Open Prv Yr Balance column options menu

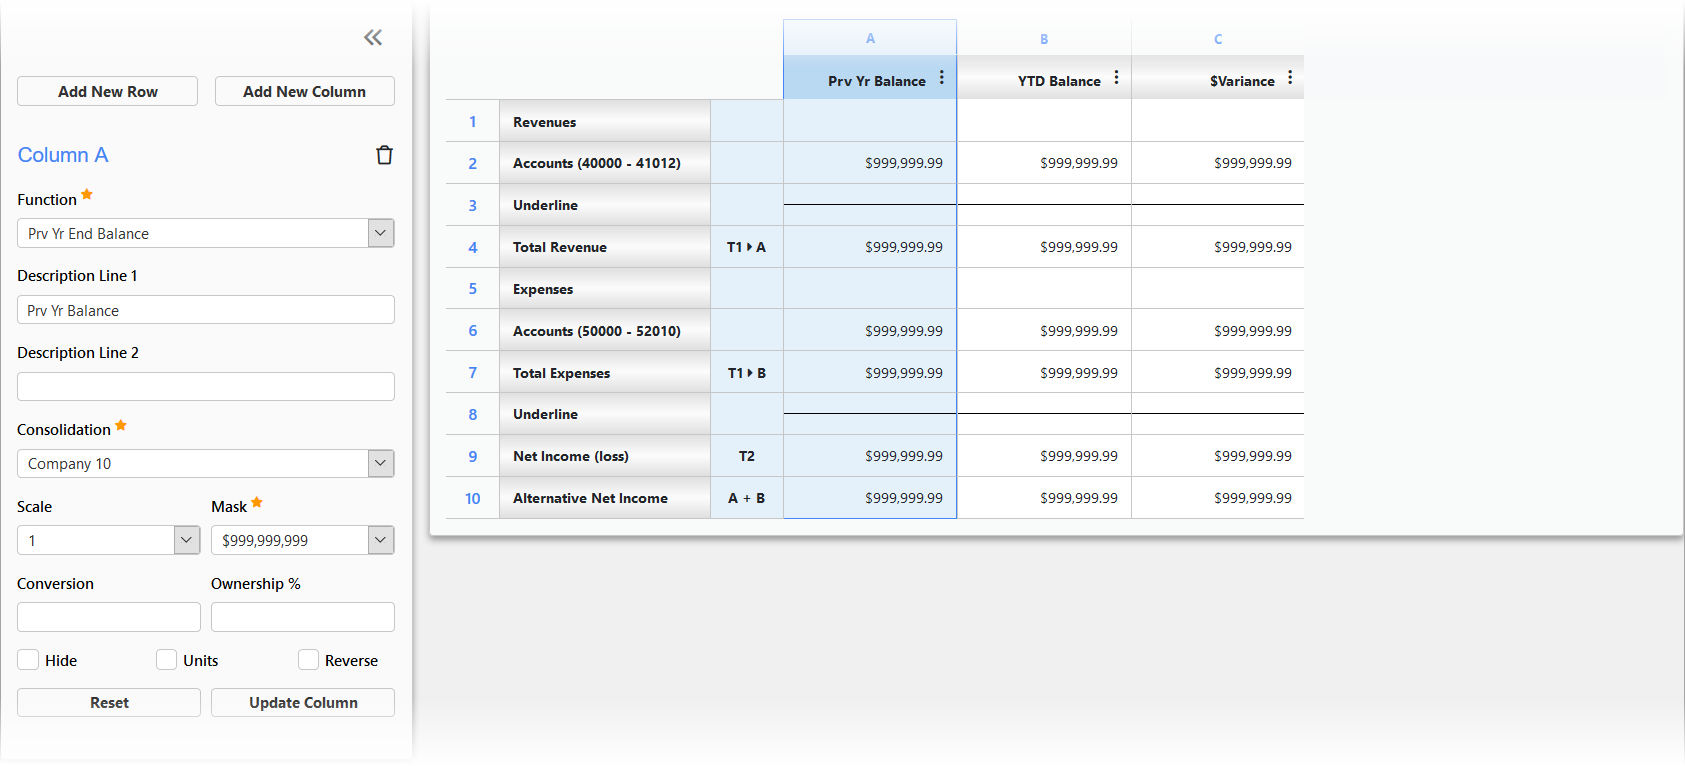click(942, 78)
